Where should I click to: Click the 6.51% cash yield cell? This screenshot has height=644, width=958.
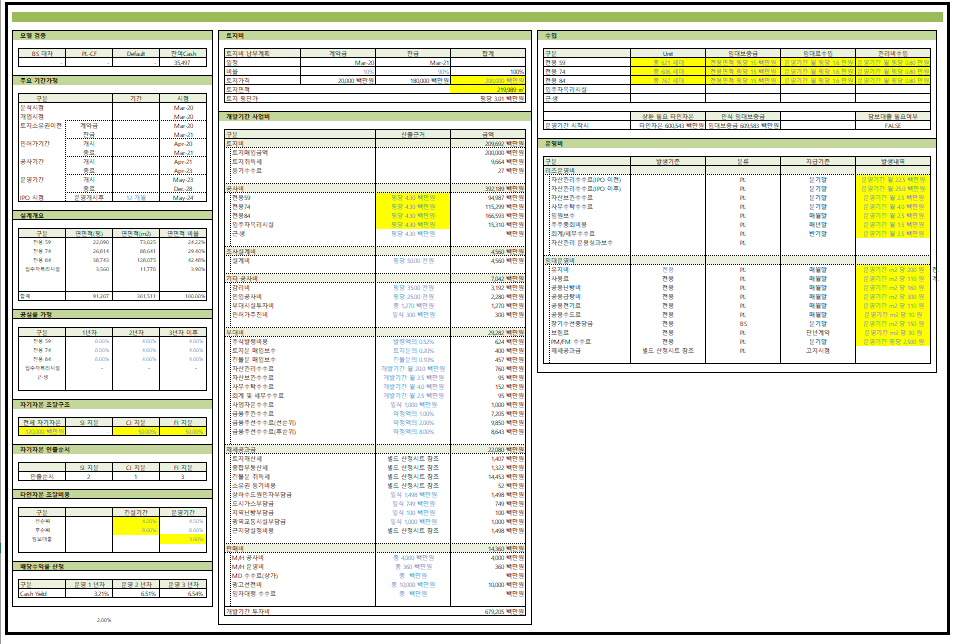coord(136,593)
